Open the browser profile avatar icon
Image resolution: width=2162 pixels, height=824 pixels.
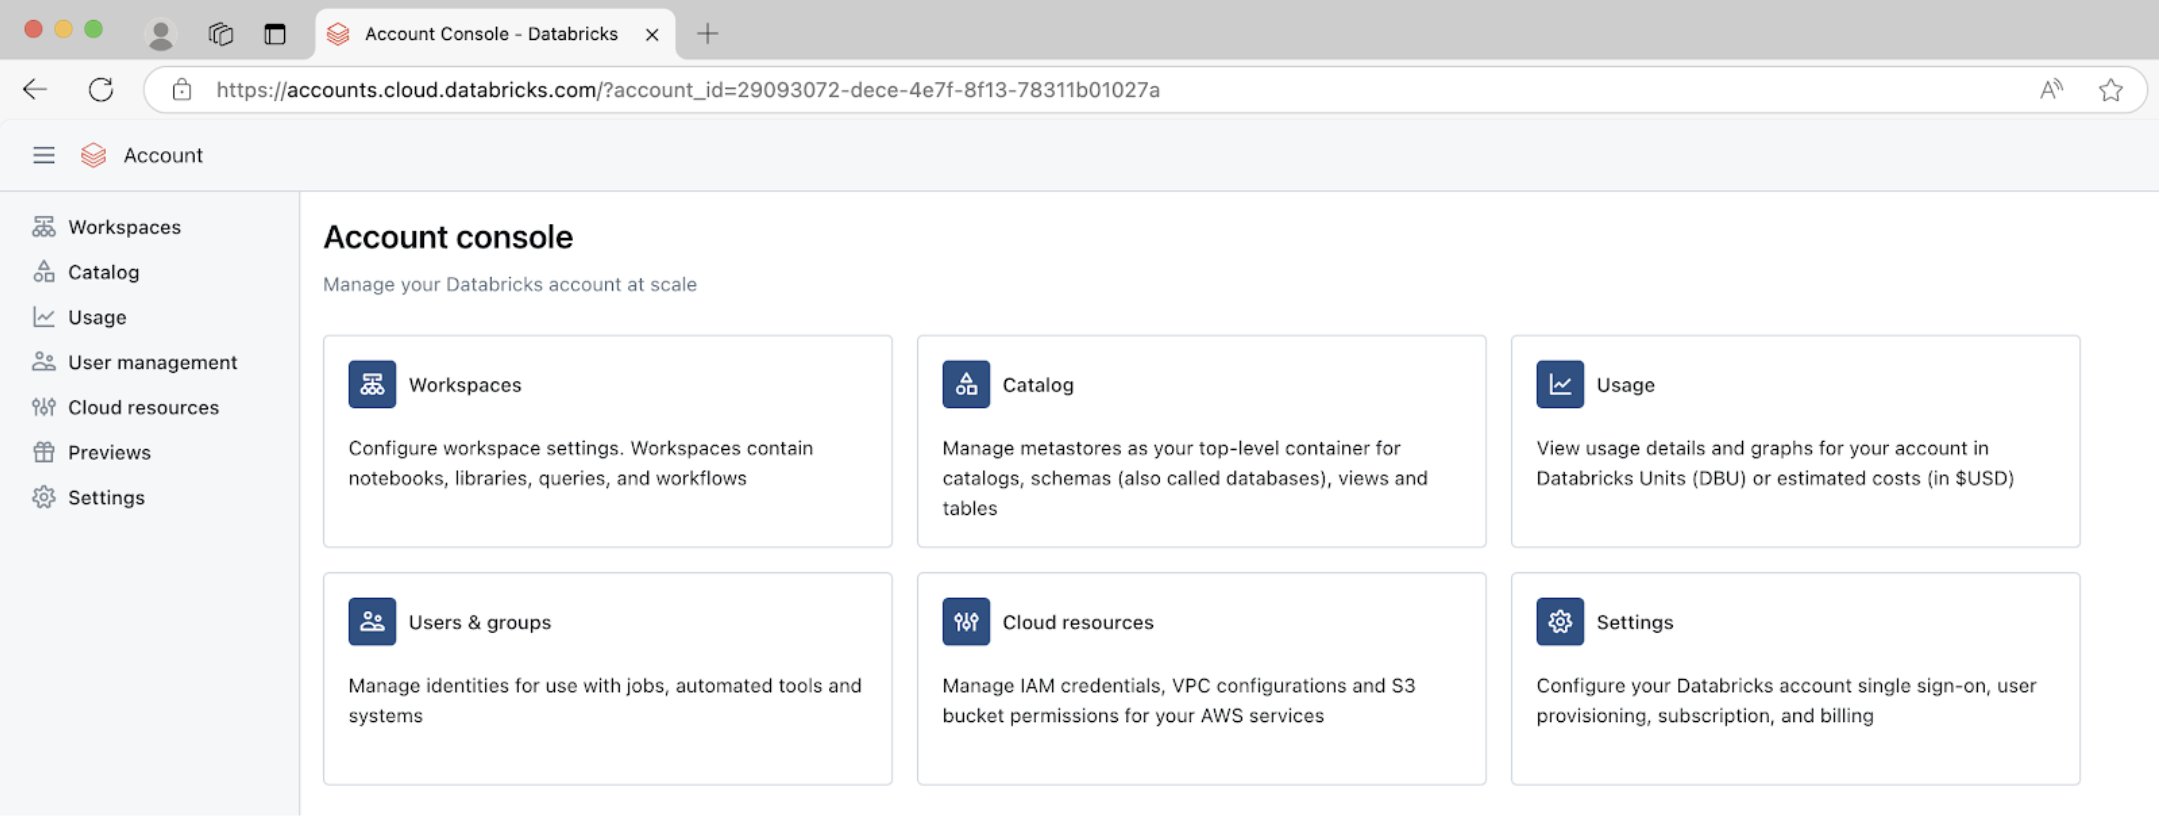point(160,34)
